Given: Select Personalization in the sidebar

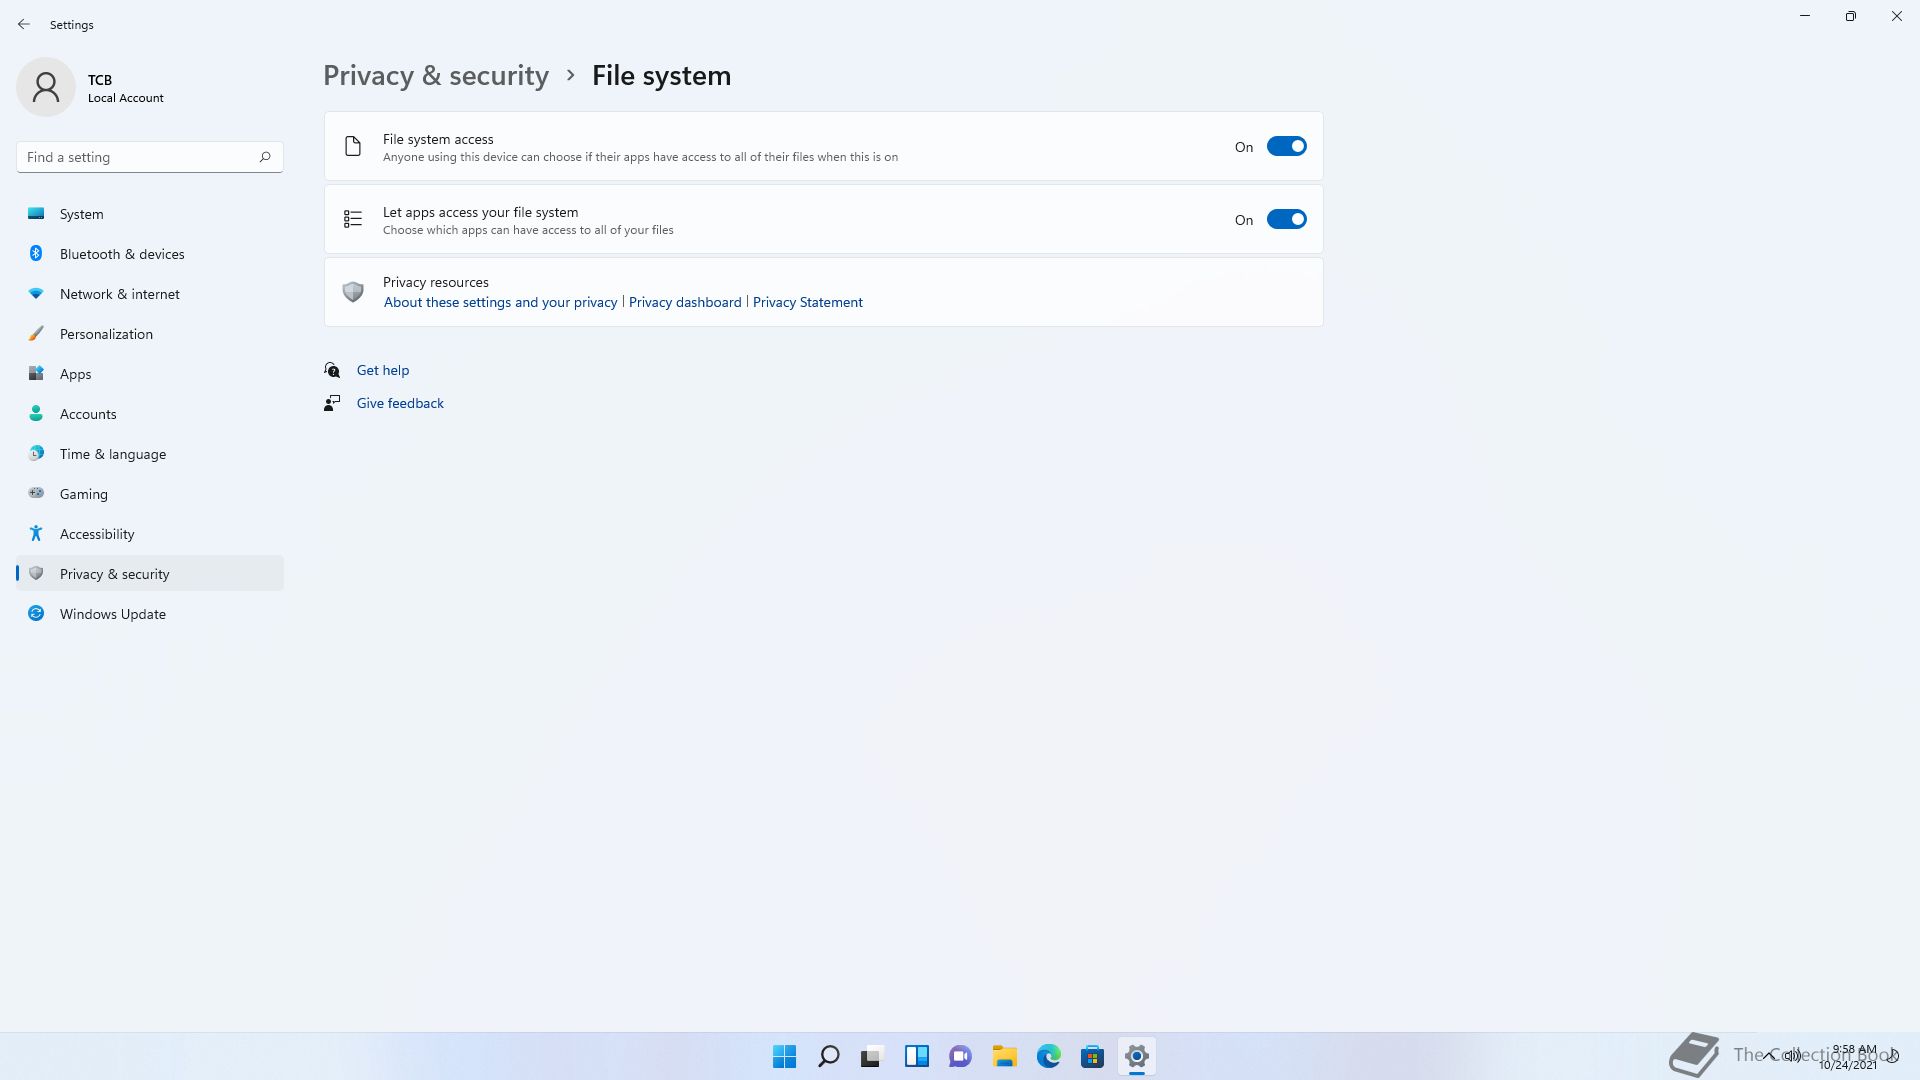Looking at the screenshot, I should point(106,334).
